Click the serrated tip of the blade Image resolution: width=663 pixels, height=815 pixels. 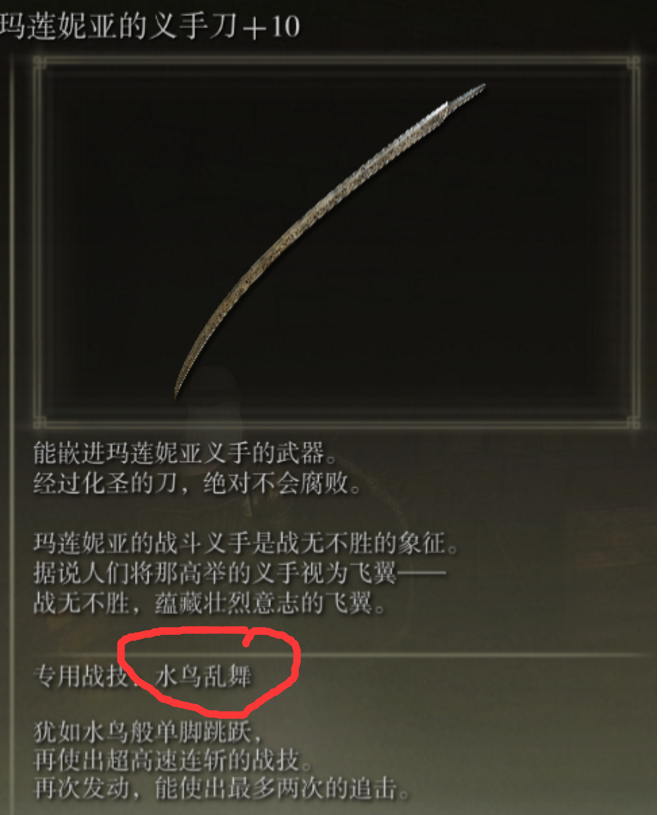click(x=466, y=96)
